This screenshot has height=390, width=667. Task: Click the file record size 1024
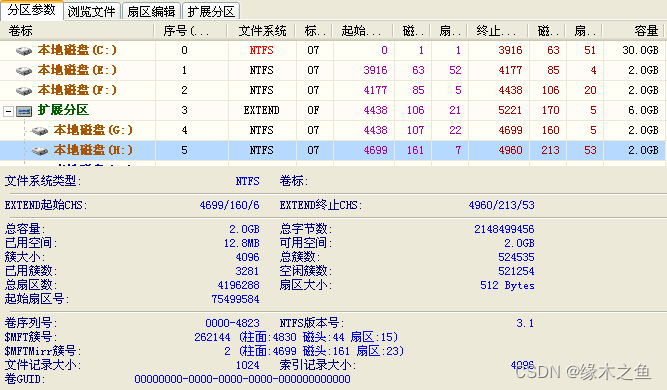click(248, 365)
